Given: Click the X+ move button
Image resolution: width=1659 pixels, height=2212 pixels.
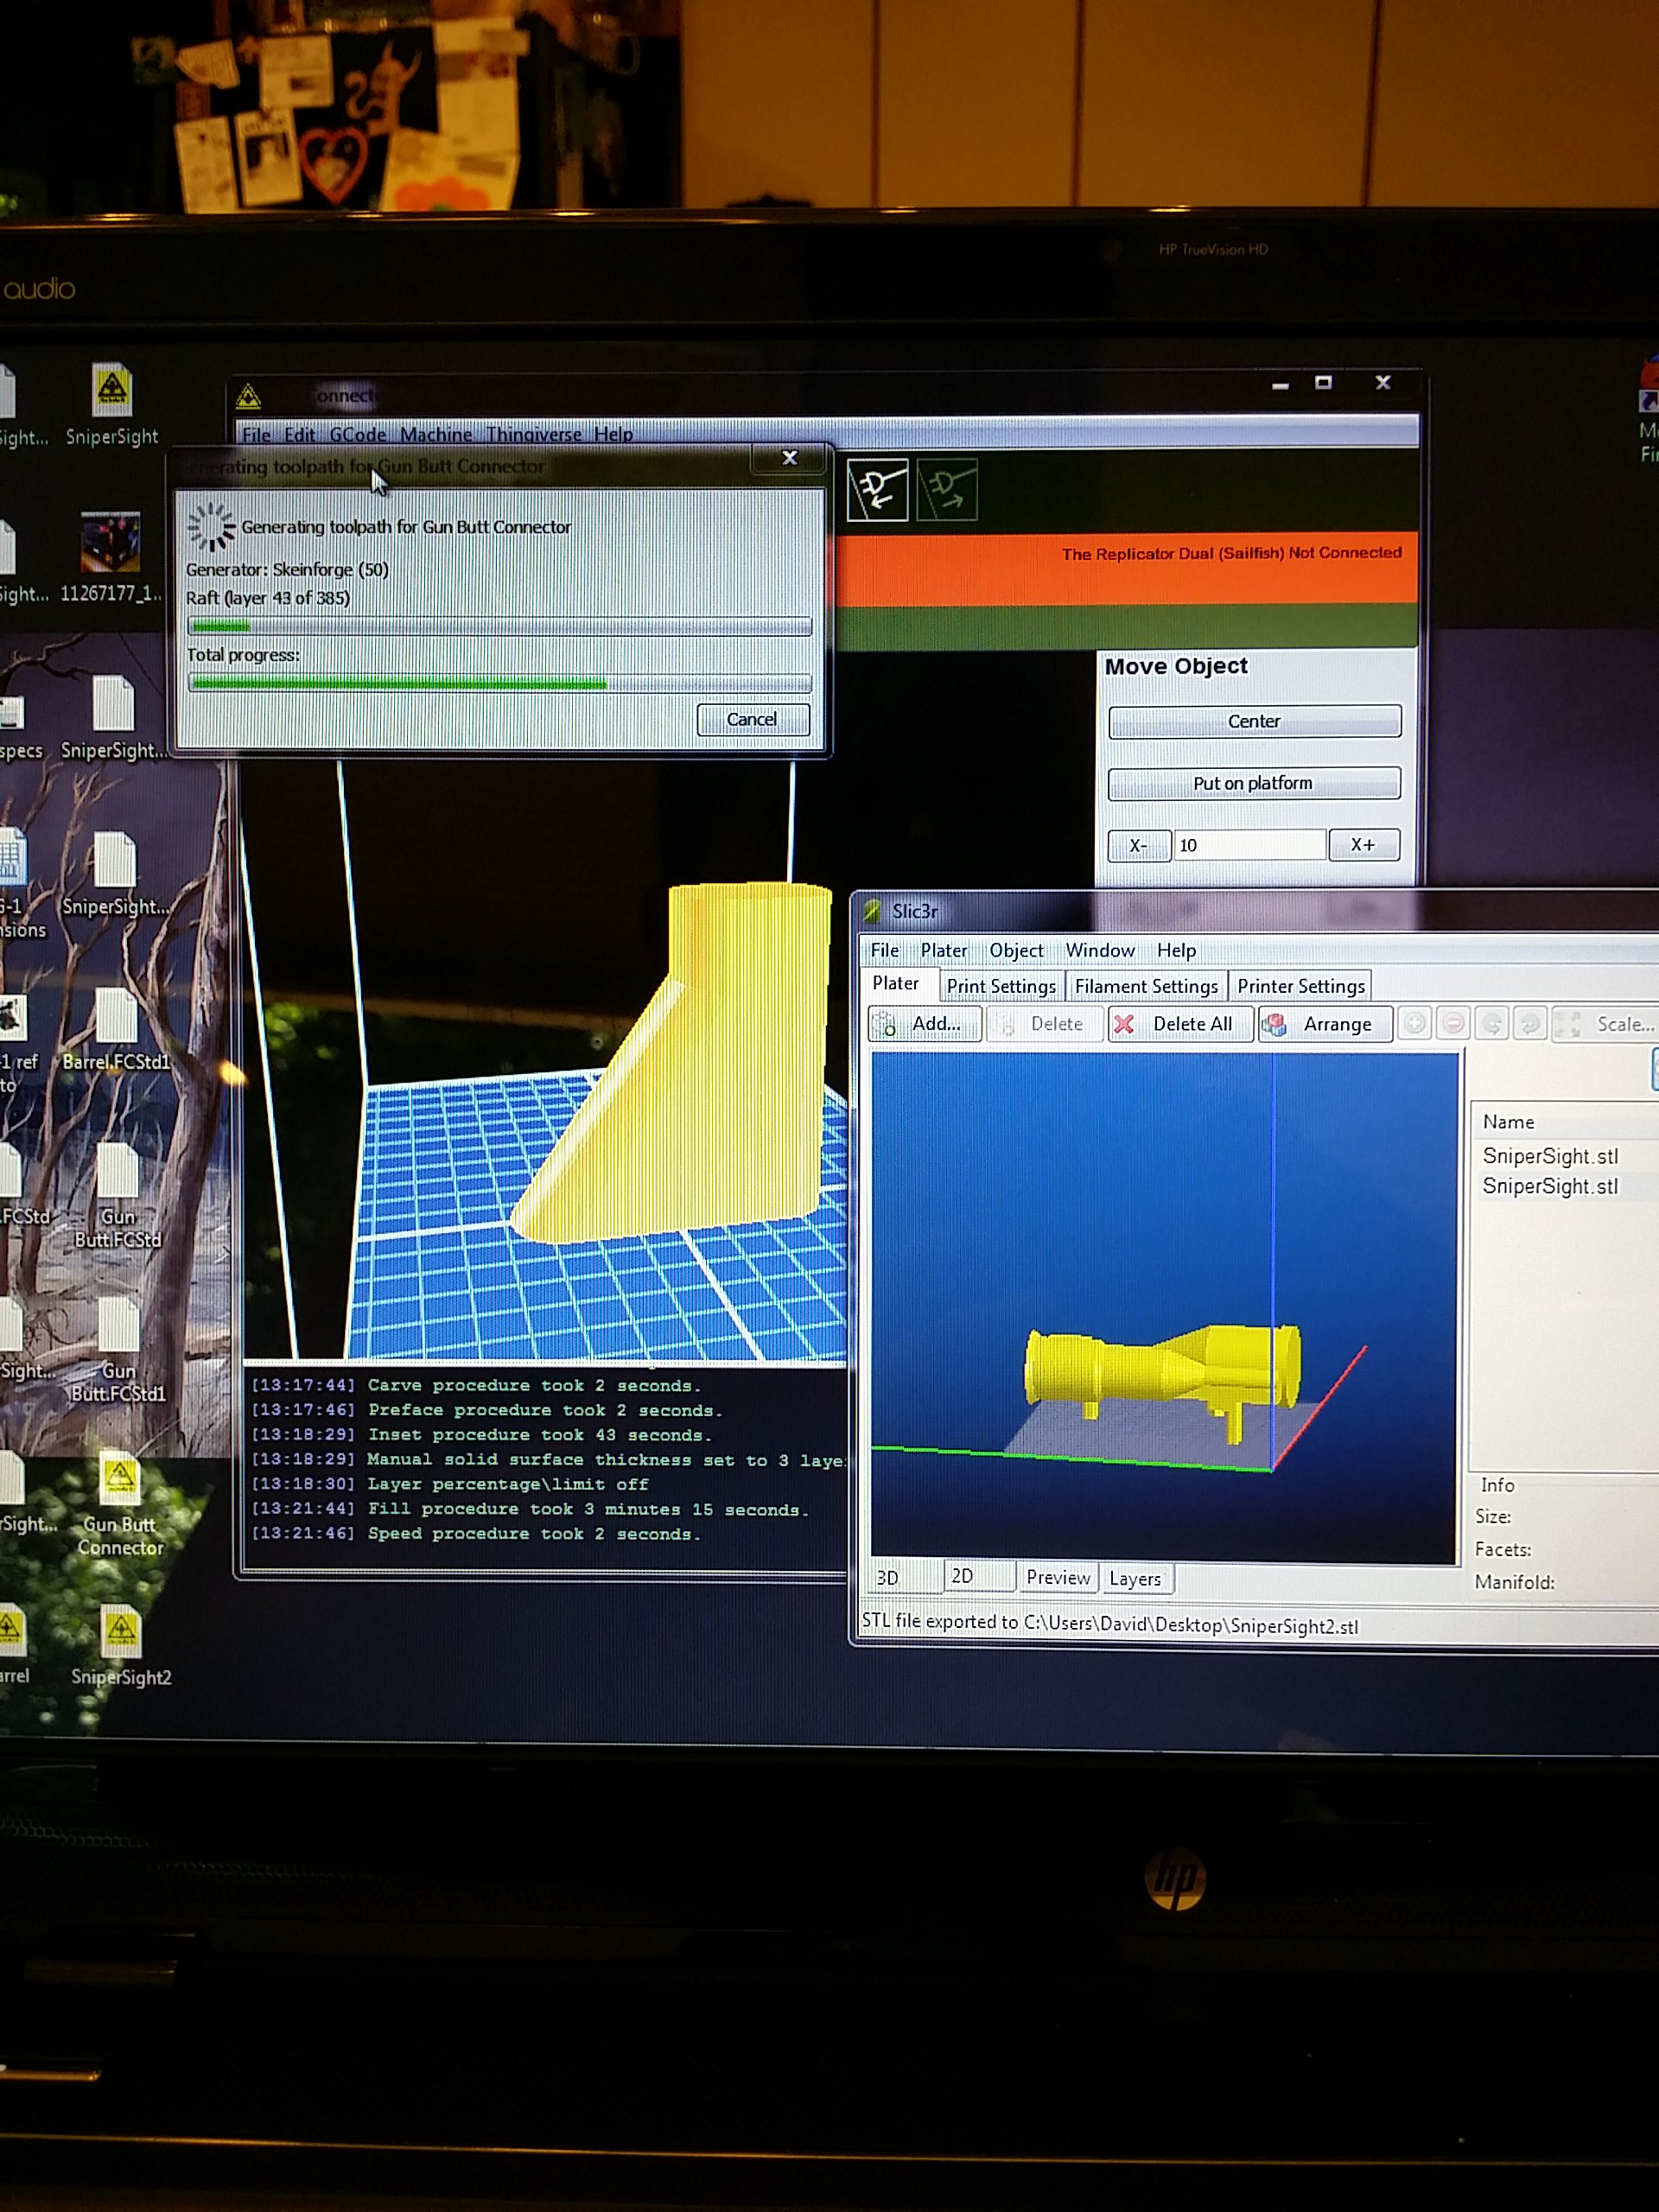Looking at the screenshot, I should click(1363, 845).
